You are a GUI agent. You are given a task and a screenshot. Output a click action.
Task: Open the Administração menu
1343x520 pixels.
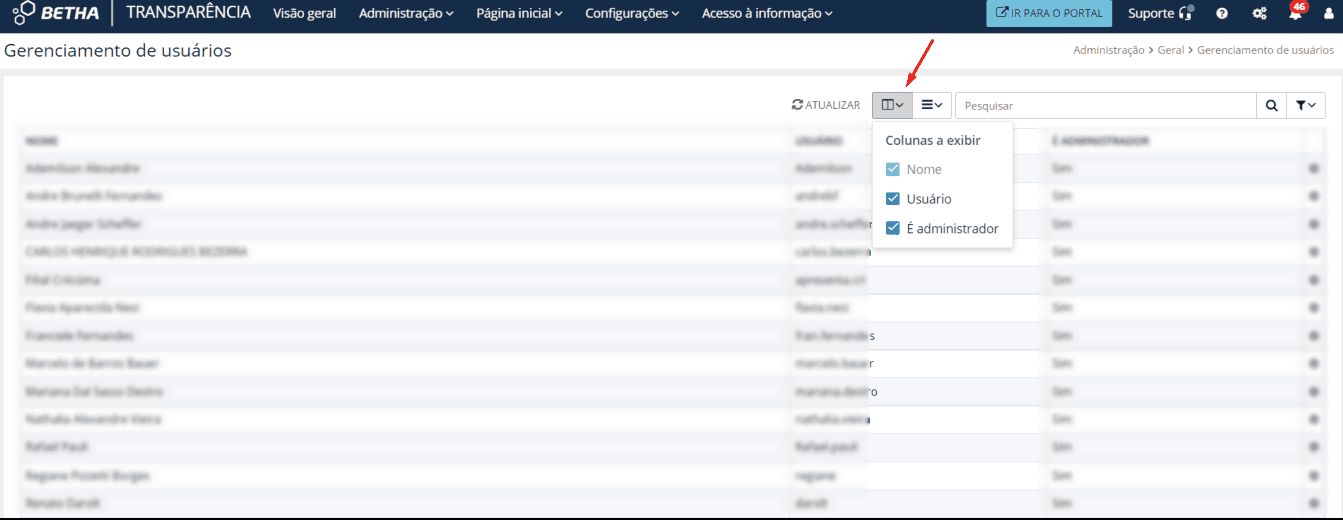pos(406,14)
